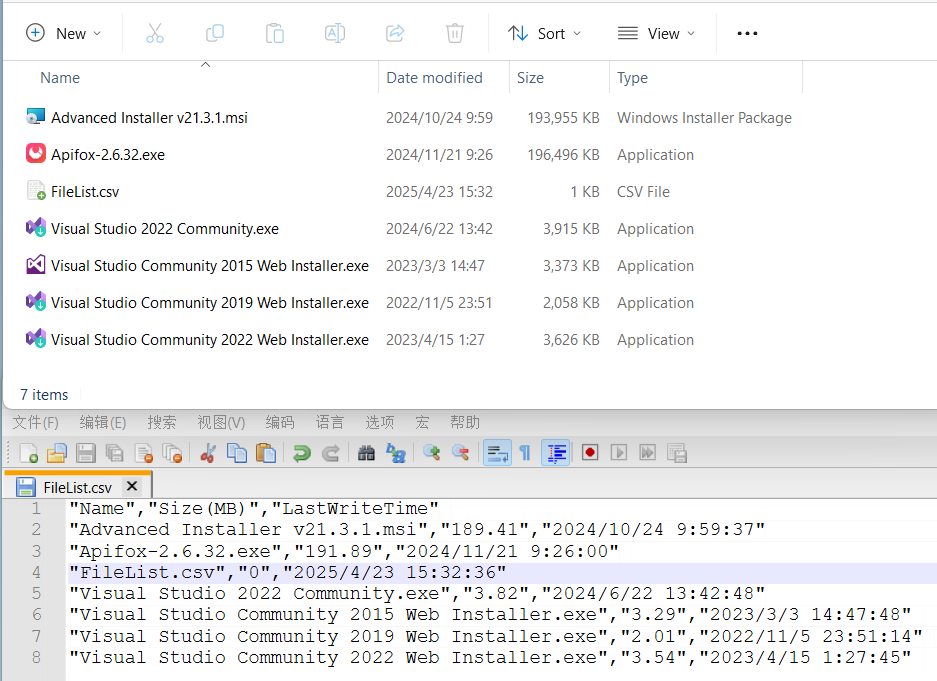Open the 选项 menu

(380, 422)
